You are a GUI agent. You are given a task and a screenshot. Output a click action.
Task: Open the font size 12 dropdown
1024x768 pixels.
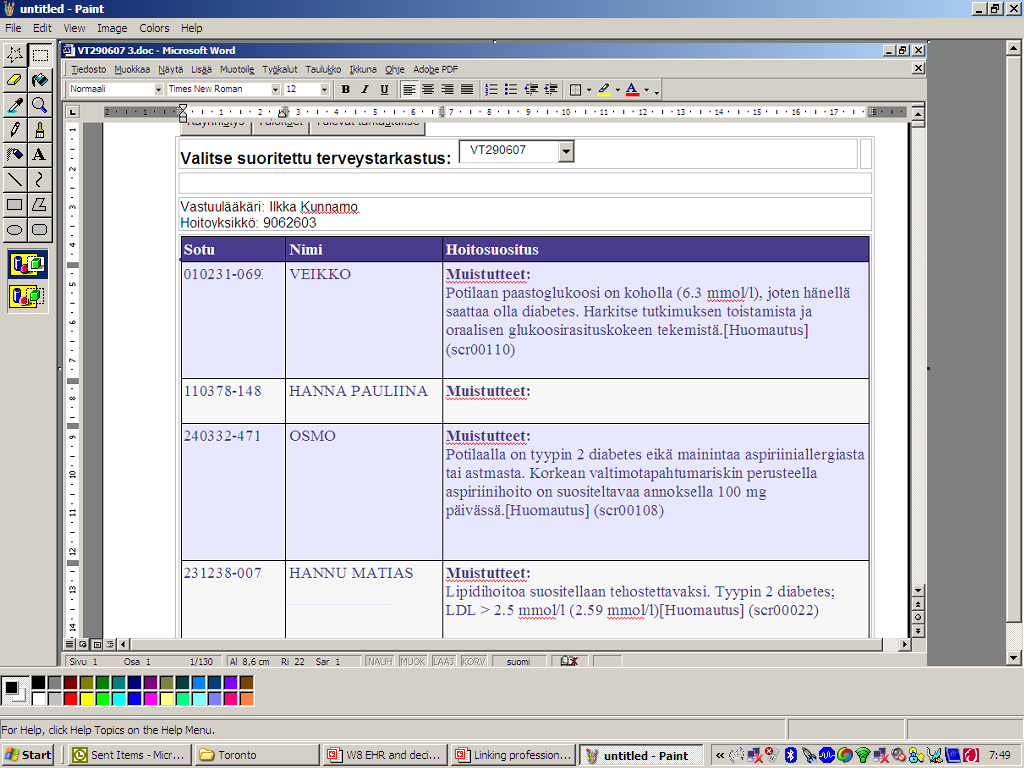[x=325, y=89]
